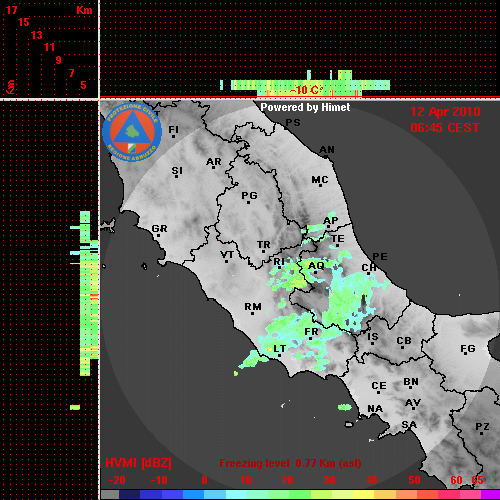Click the Protezione Civile Regione Abruzzo logo
The width and height of the screenshot is (500, 500).
coord(132,132)
